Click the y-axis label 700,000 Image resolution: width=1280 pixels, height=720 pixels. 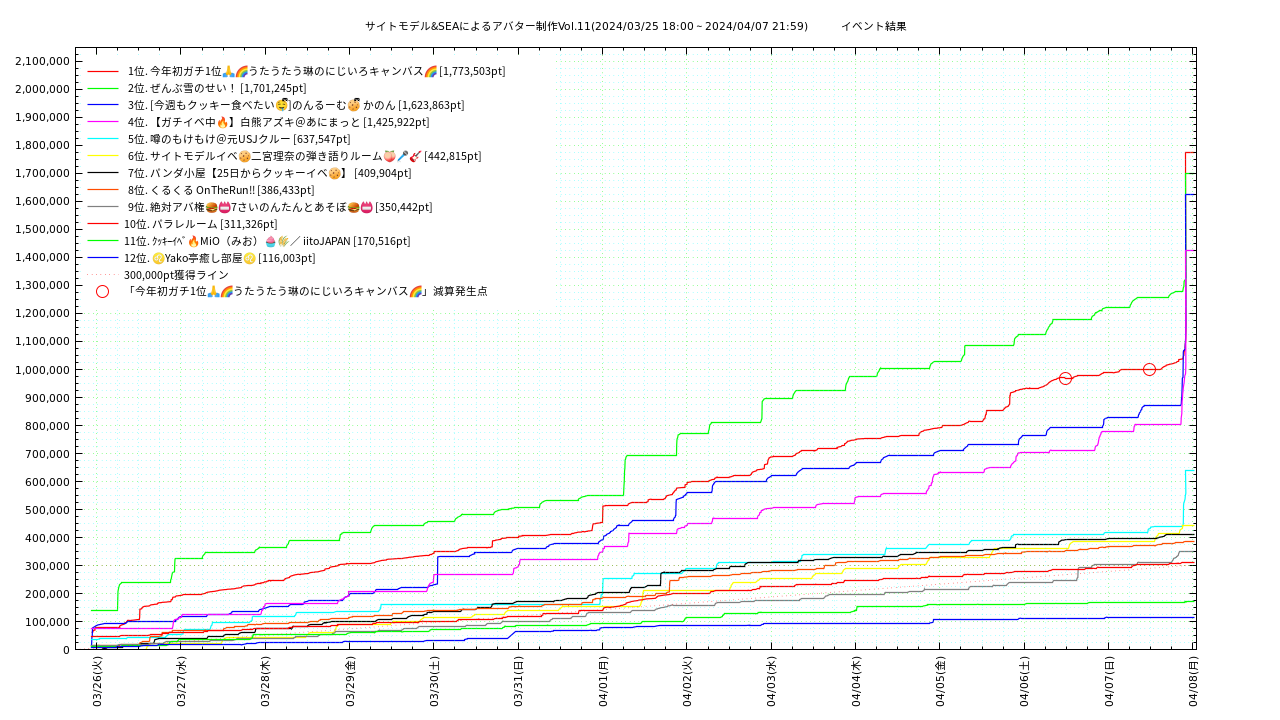(x=49, y=454)
